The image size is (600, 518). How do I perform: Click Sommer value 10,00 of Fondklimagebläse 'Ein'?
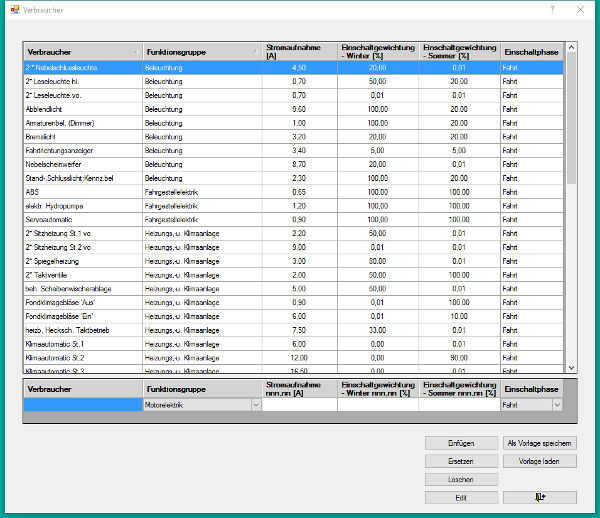tap(459, 316)
